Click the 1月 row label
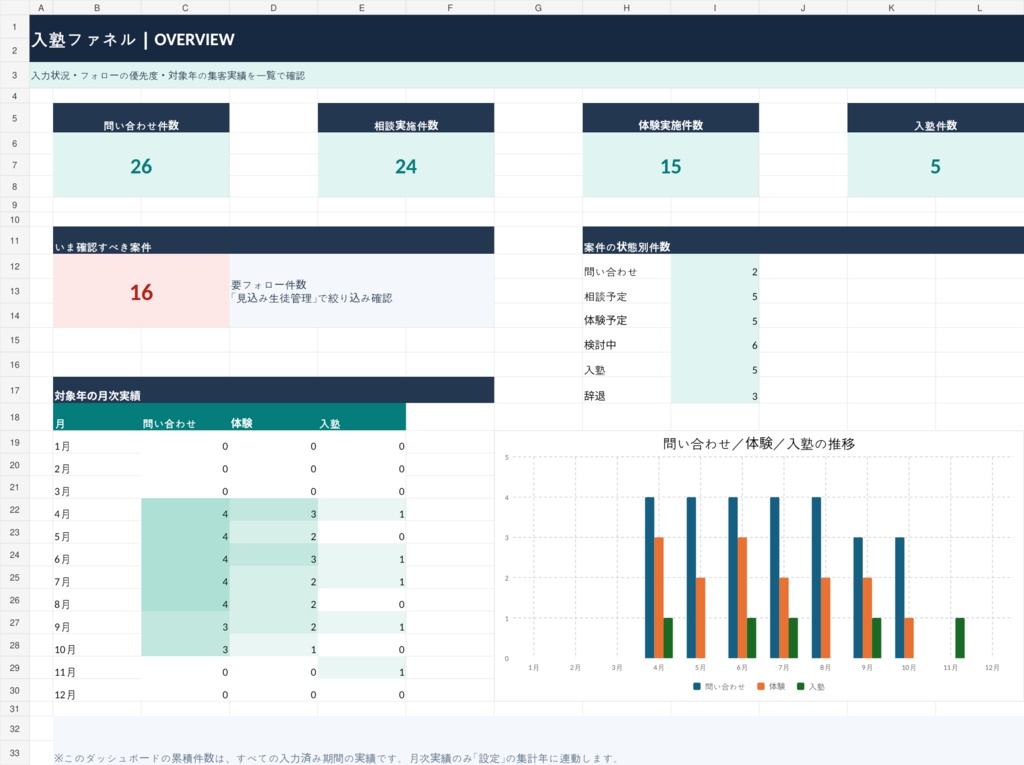Image resolution: width=1024 pixels, height=765 pixels. pos(62,447)
